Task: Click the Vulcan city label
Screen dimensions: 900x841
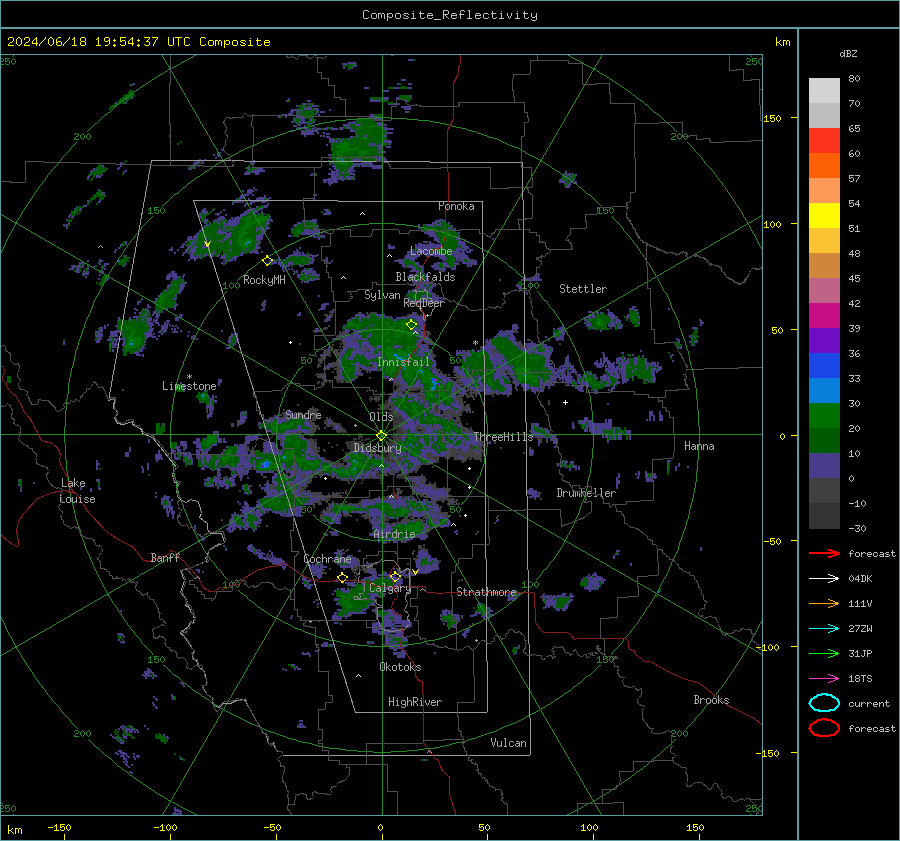Action: click(x=508, y=743)
